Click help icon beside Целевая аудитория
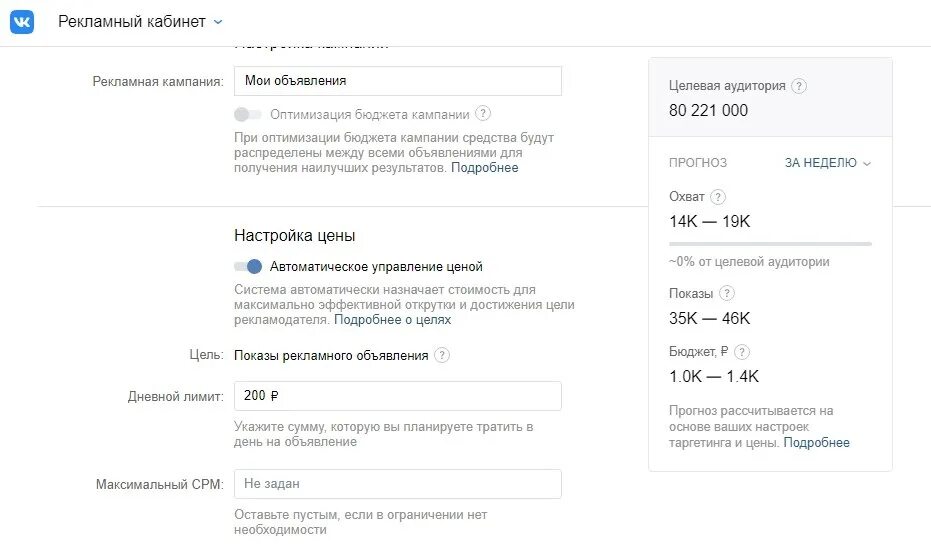This screenshot has height=548, width=931. 799,86
